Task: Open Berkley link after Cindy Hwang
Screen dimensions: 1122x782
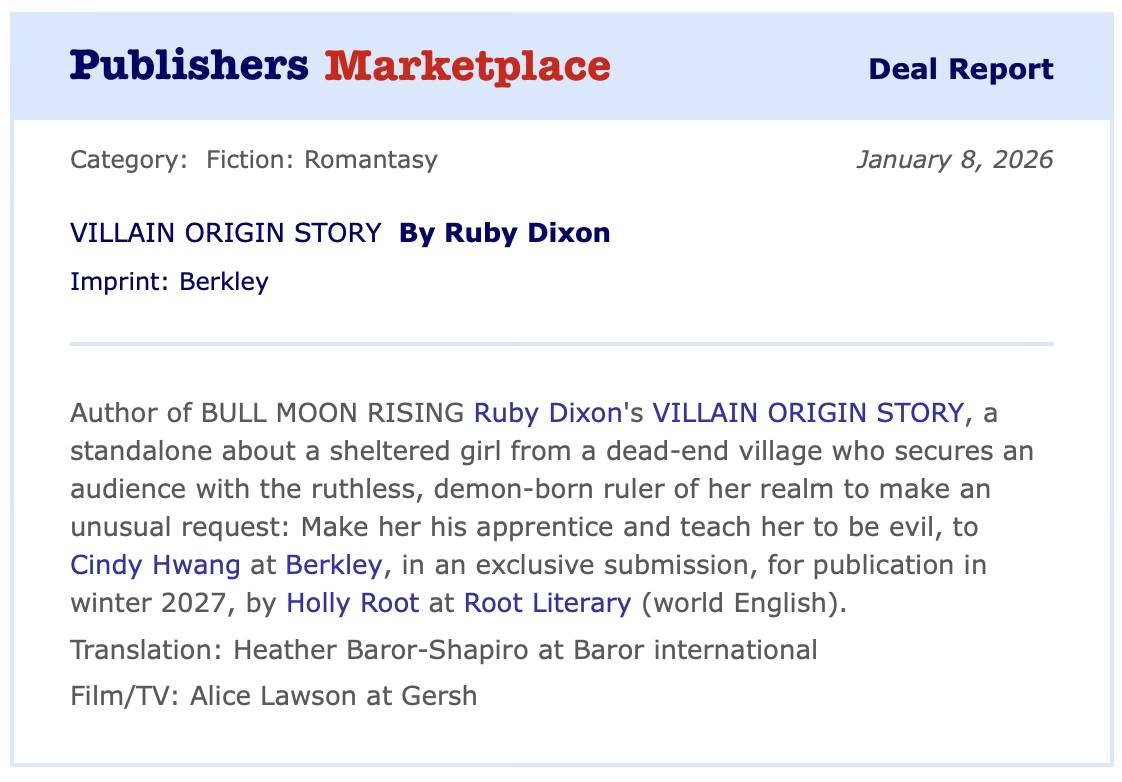Action: coord(333,565)
